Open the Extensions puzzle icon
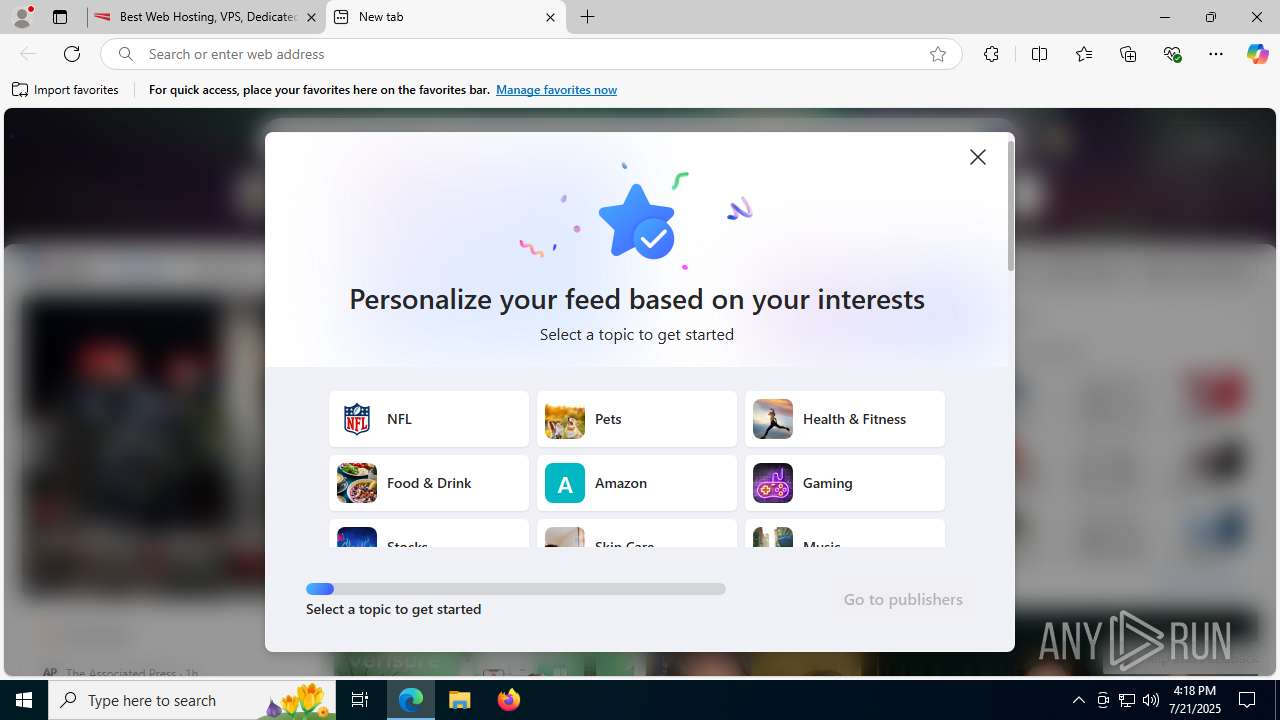 [991, 54]
